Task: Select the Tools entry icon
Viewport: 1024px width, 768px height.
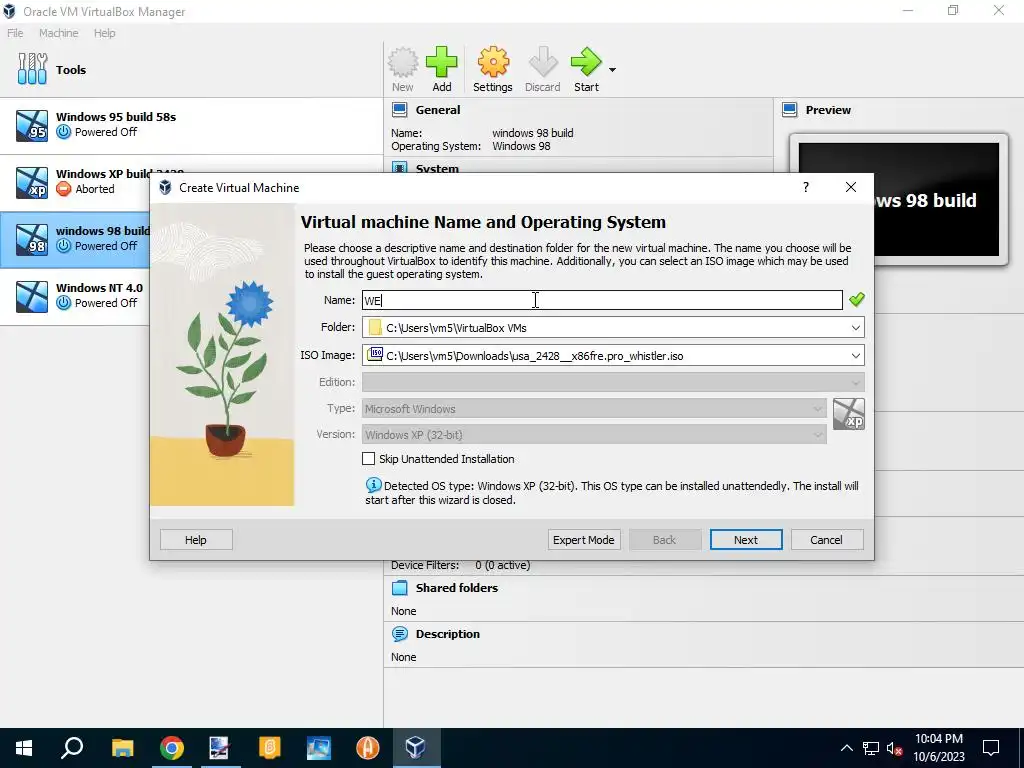Action: (33, 69)
